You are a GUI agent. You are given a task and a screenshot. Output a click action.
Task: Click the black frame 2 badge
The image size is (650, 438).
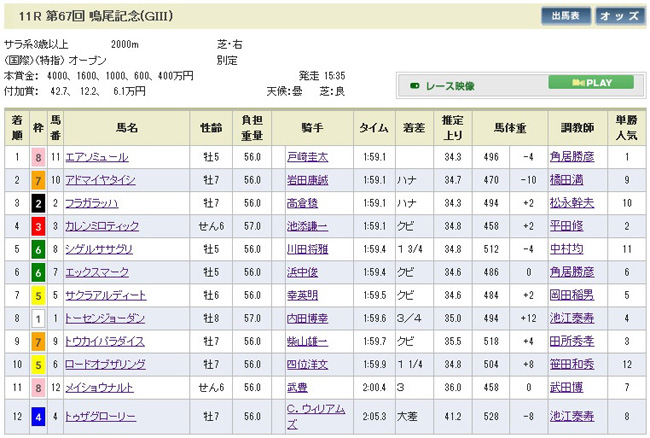pos(38,203)
